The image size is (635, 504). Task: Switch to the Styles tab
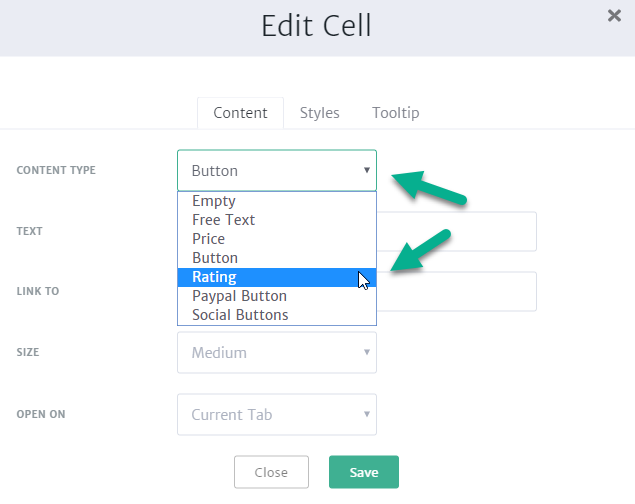click(320, 113)
